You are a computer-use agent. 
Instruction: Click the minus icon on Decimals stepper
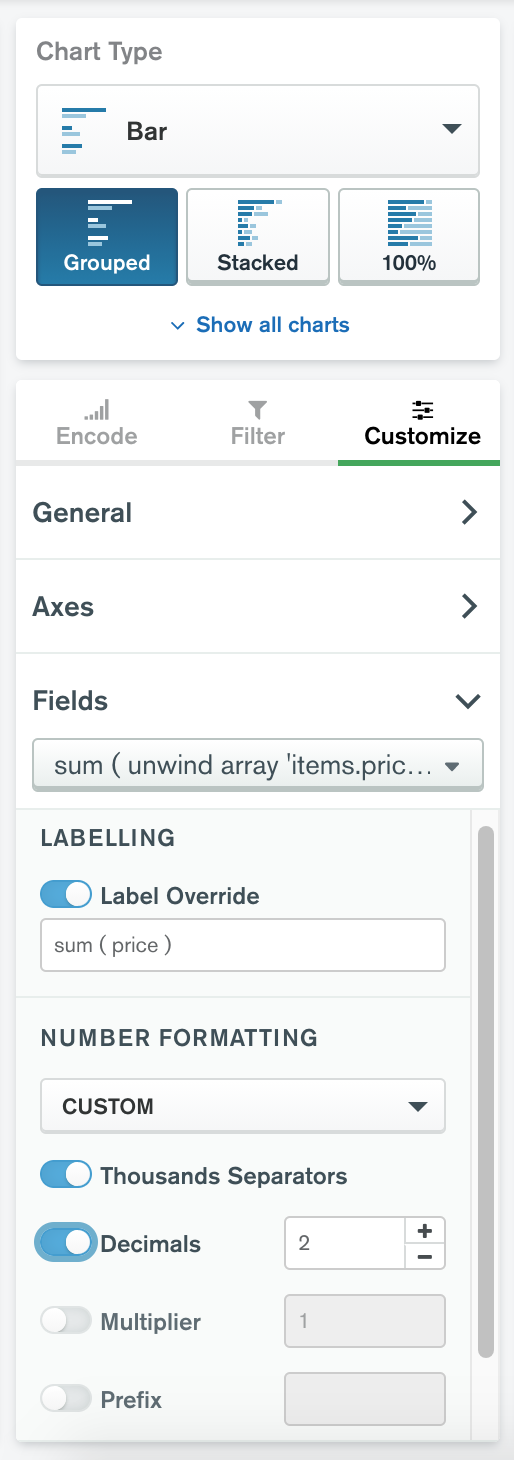[424, 1256]
